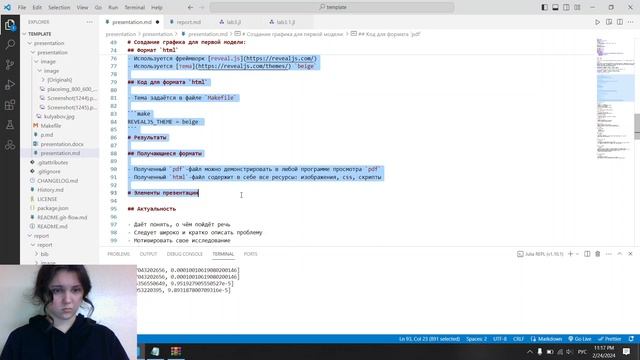Show the Problems panel tab

click(118, 254)
